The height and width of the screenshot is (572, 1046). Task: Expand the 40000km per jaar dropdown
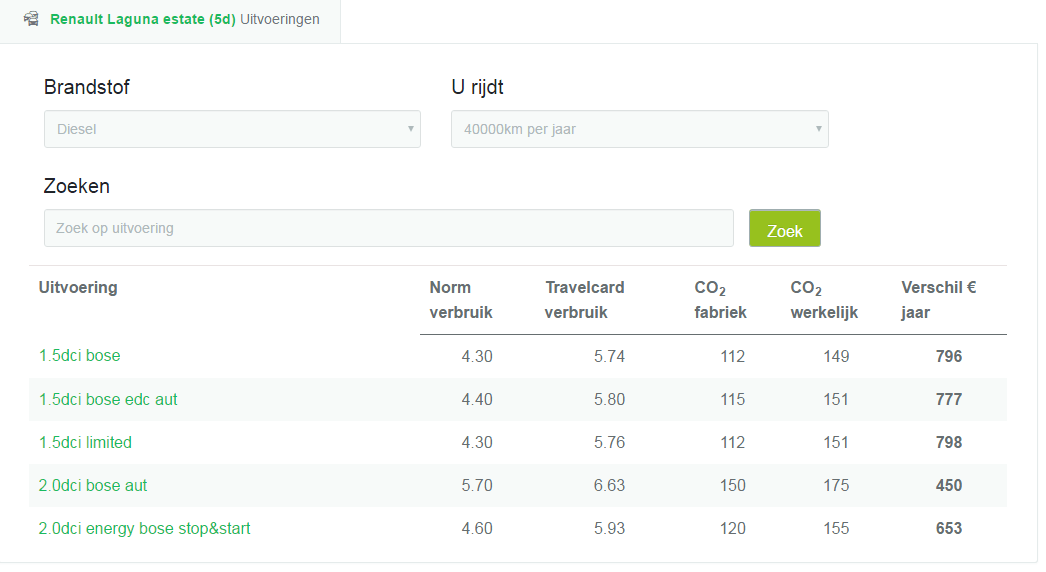tap(639, 129)
